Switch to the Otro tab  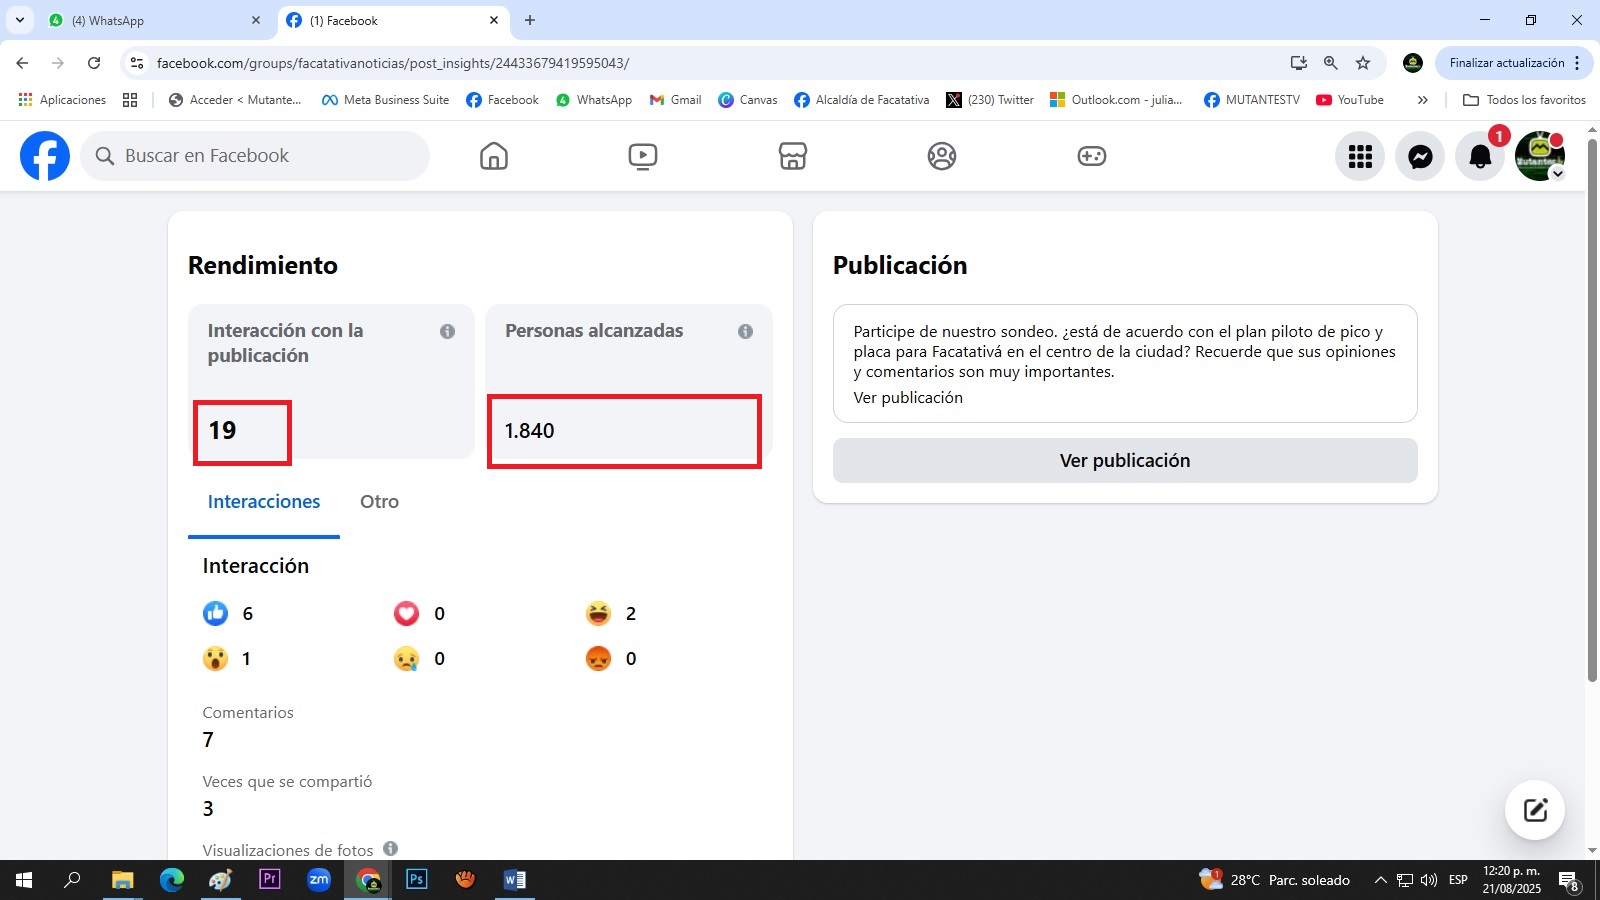coord(379,502)
